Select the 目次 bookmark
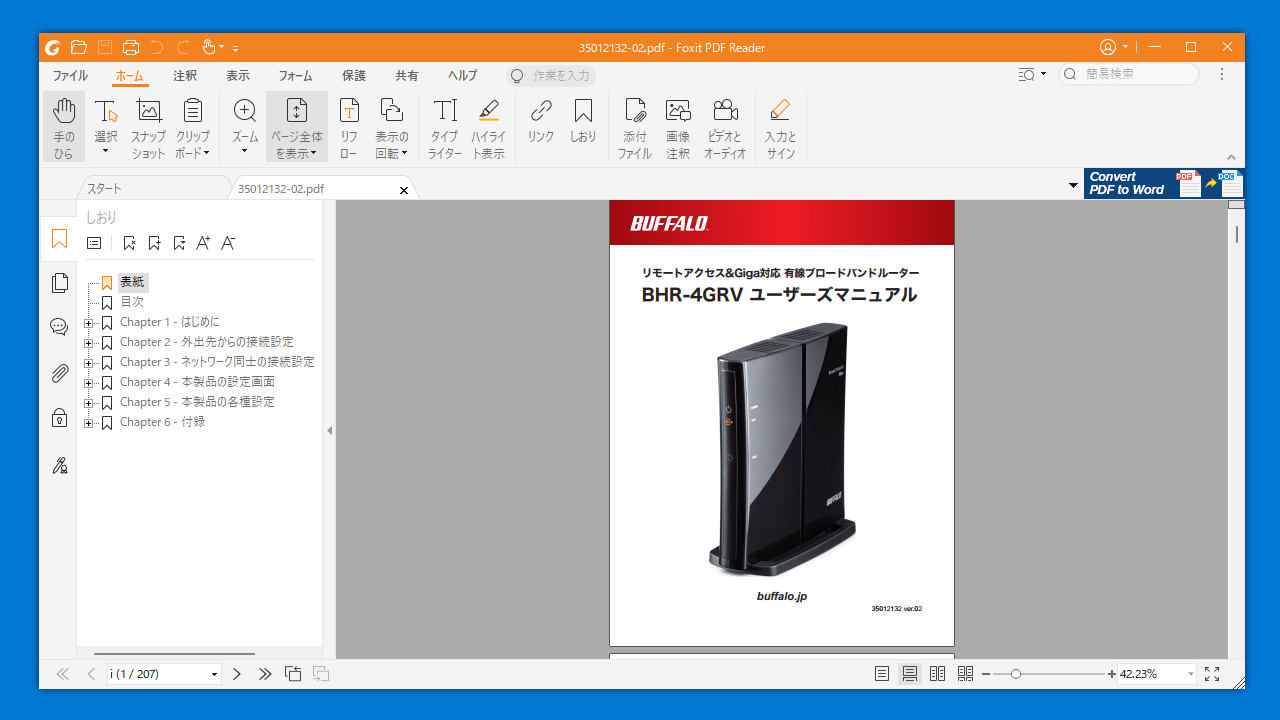1280x720 pixels. (x=132, y=302)
